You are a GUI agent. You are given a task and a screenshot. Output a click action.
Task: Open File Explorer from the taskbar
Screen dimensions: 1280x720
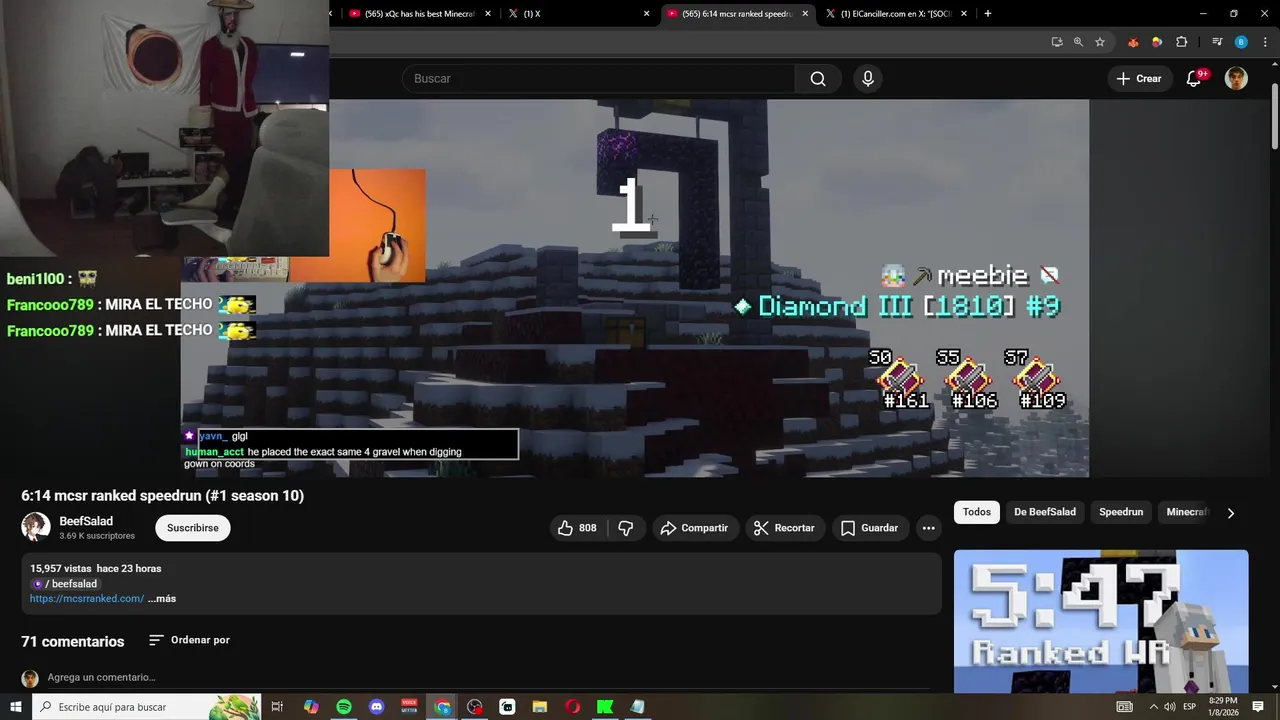pyautogui.click(x=540, y=707)
